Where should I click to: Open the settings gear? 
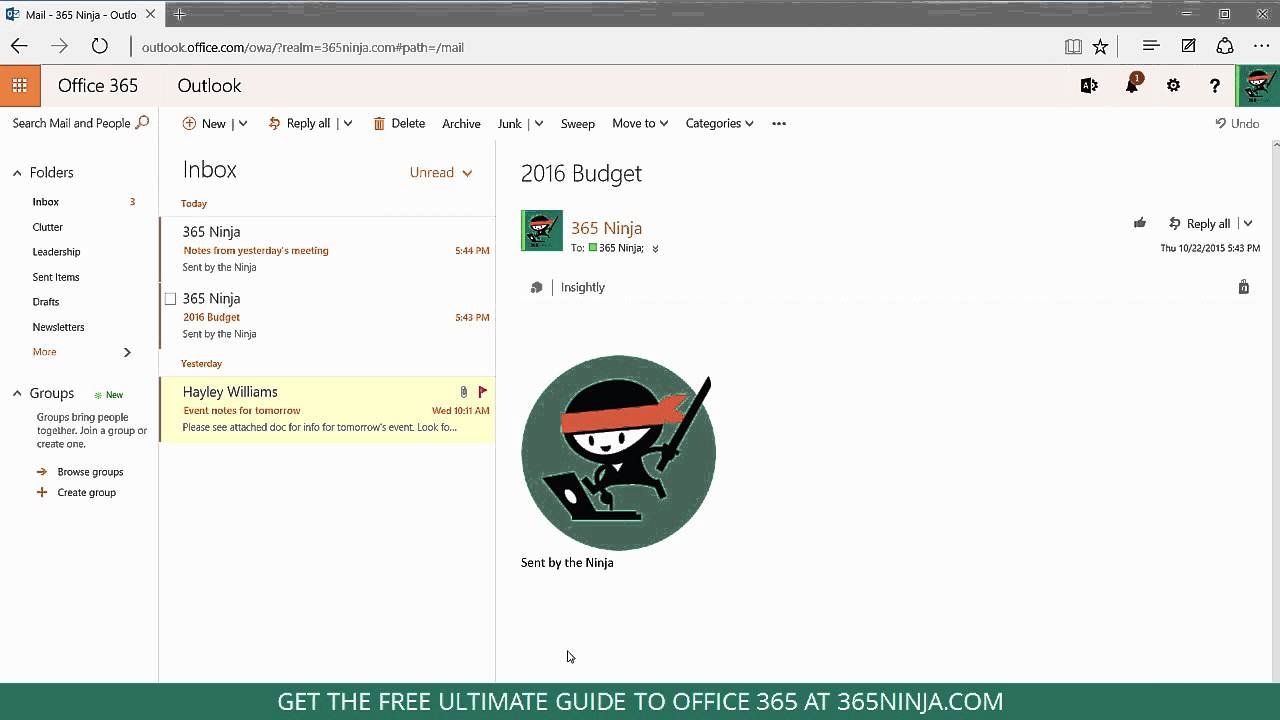pos(1173,86)
